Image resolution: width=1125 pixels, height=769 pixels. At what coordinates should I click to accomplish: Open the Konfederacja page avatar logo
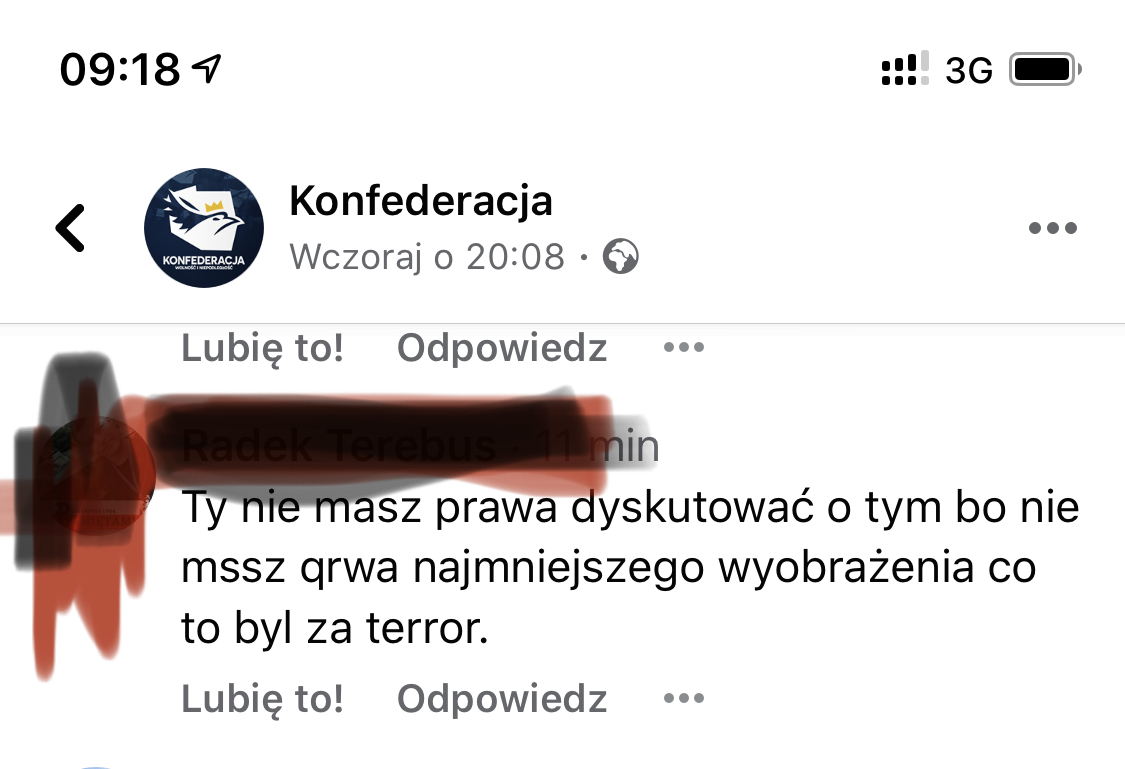point(204,228)
